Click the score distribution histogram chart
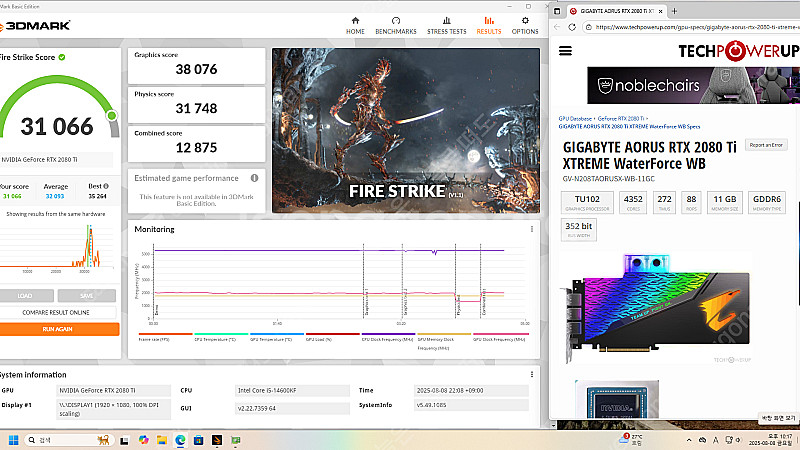The height and width of the screenshot is (450, 800). 56,247
